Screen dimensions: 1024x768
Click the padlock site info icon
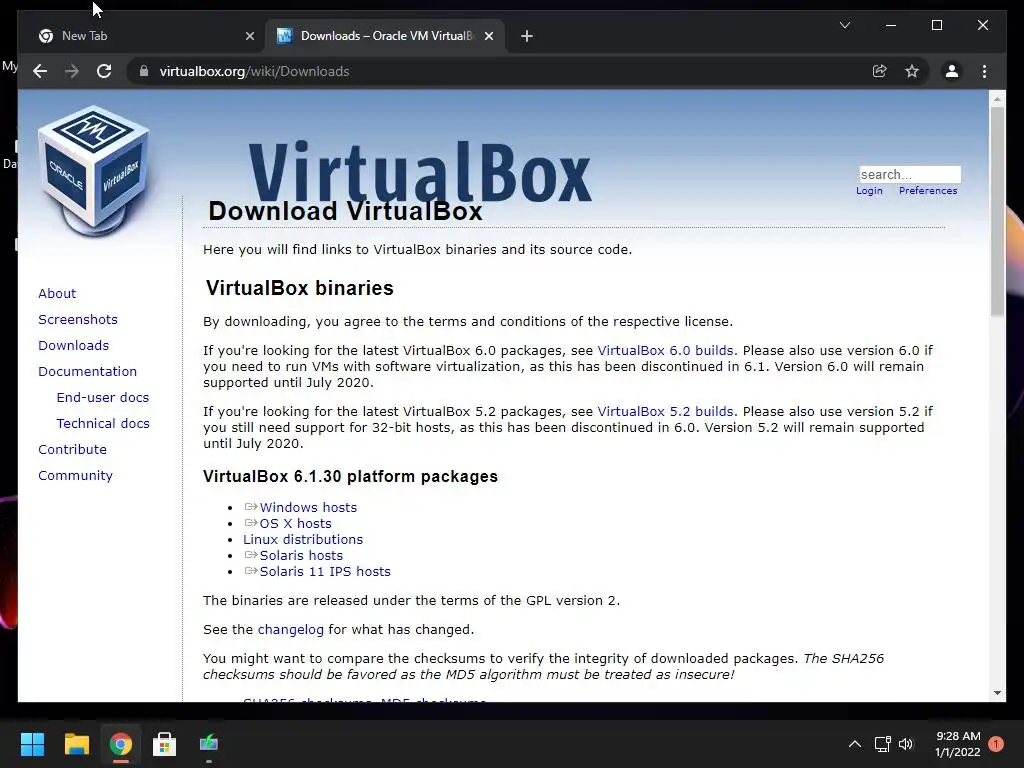pos(144,71)
